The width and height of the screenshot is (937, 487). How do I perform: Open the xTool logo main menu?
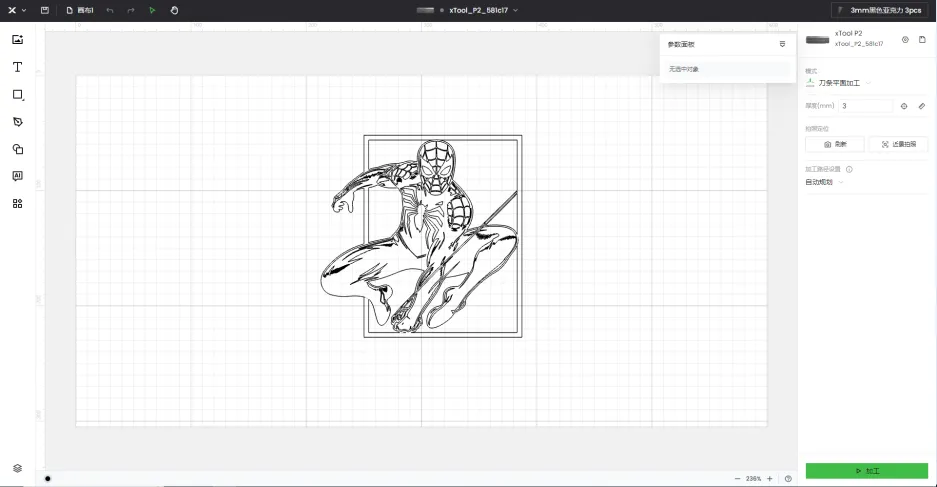pos(16,10)
